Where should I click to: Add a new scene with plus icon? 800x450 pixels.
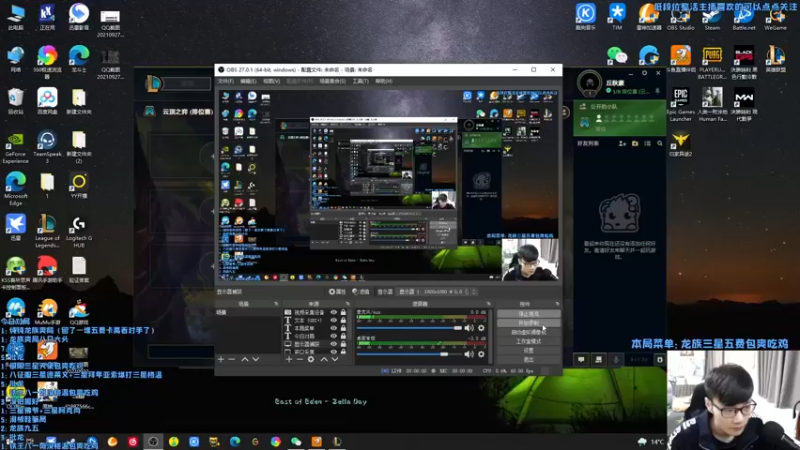(221, 360)
